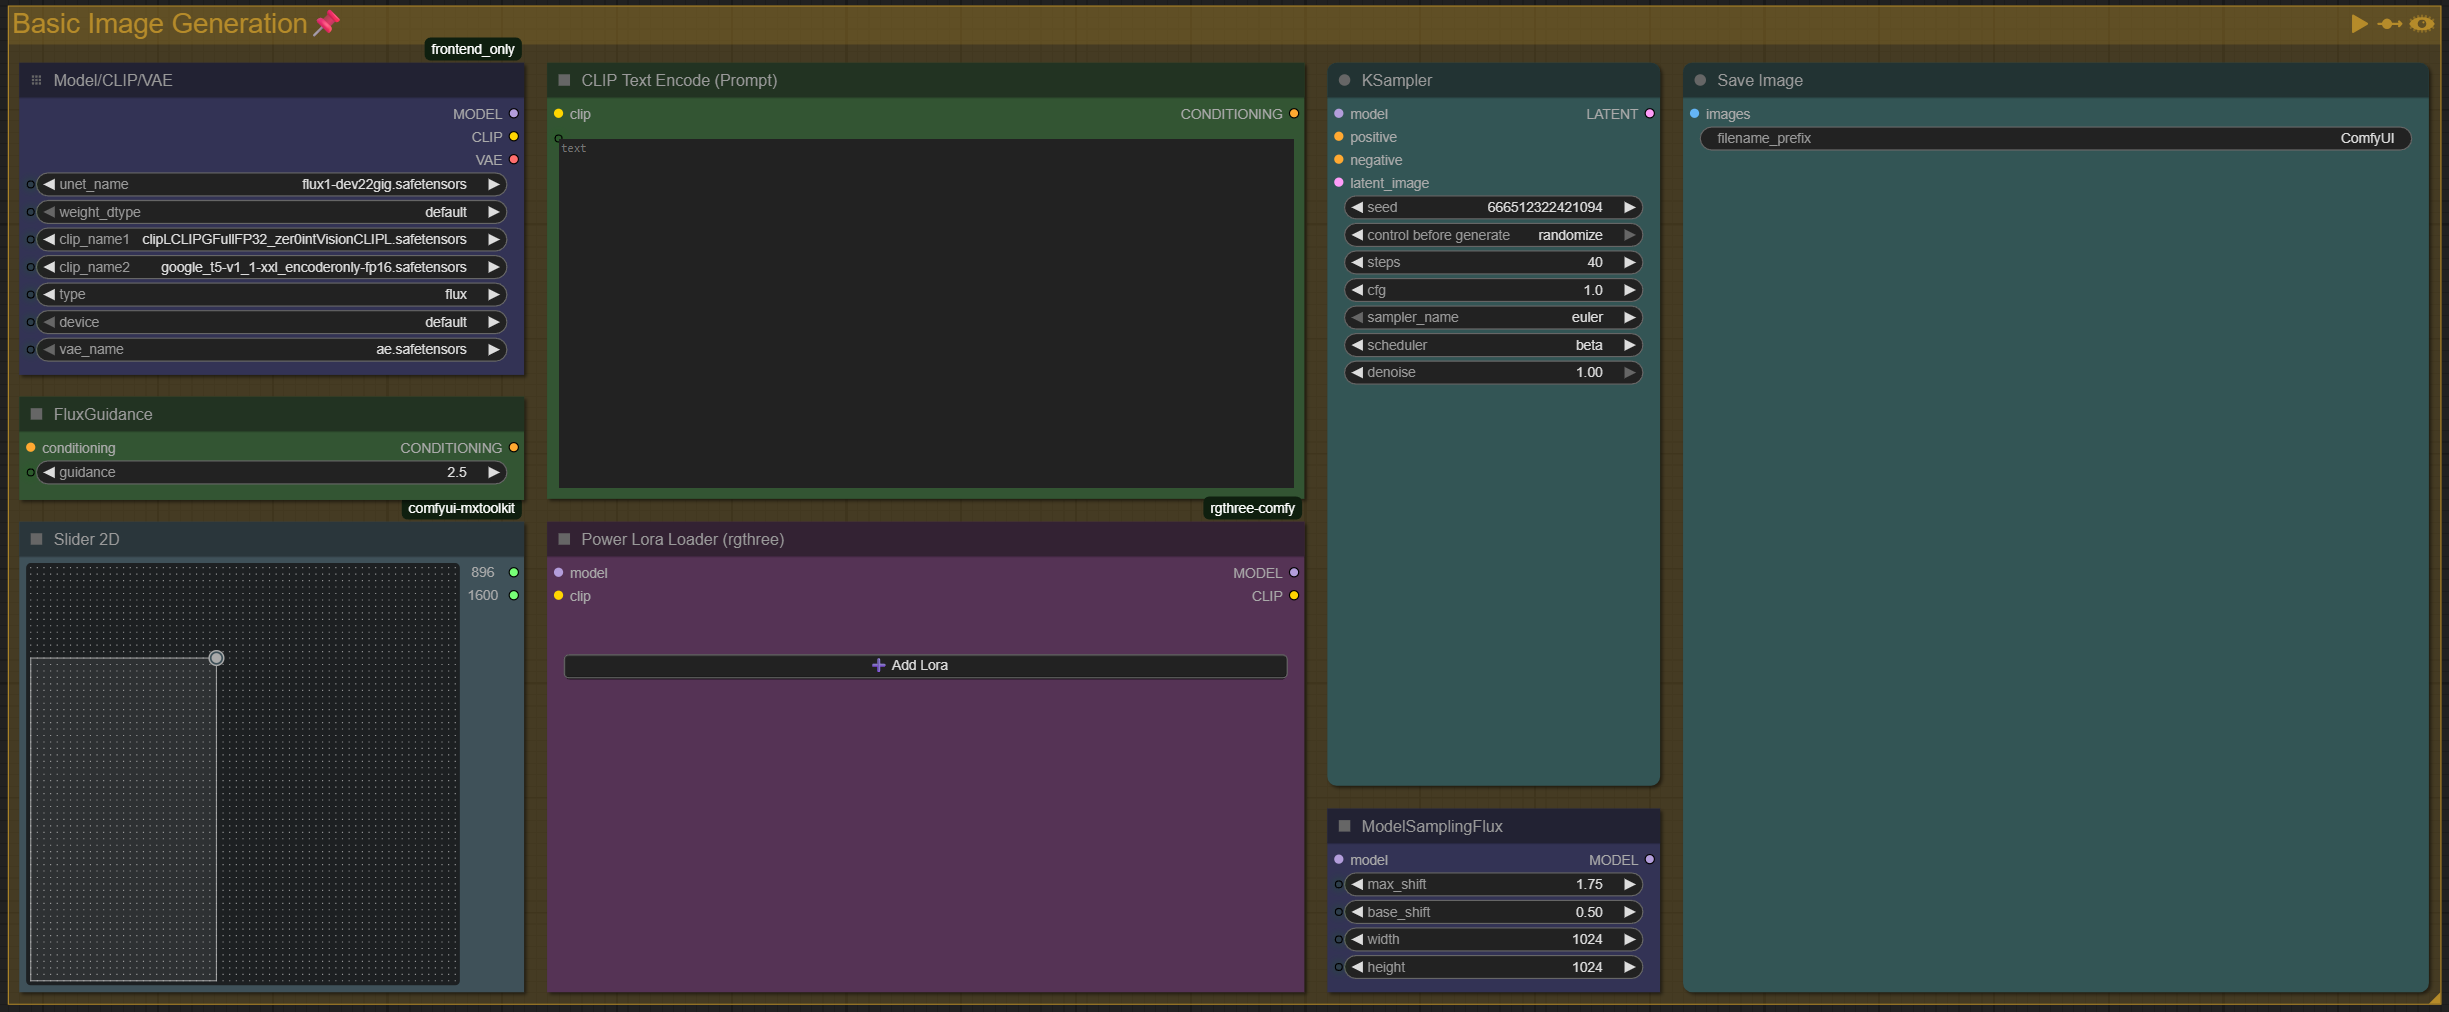Increase guidance with the right arrow
Screen dimensions: 2449x1012
click(x=493, y=472)
